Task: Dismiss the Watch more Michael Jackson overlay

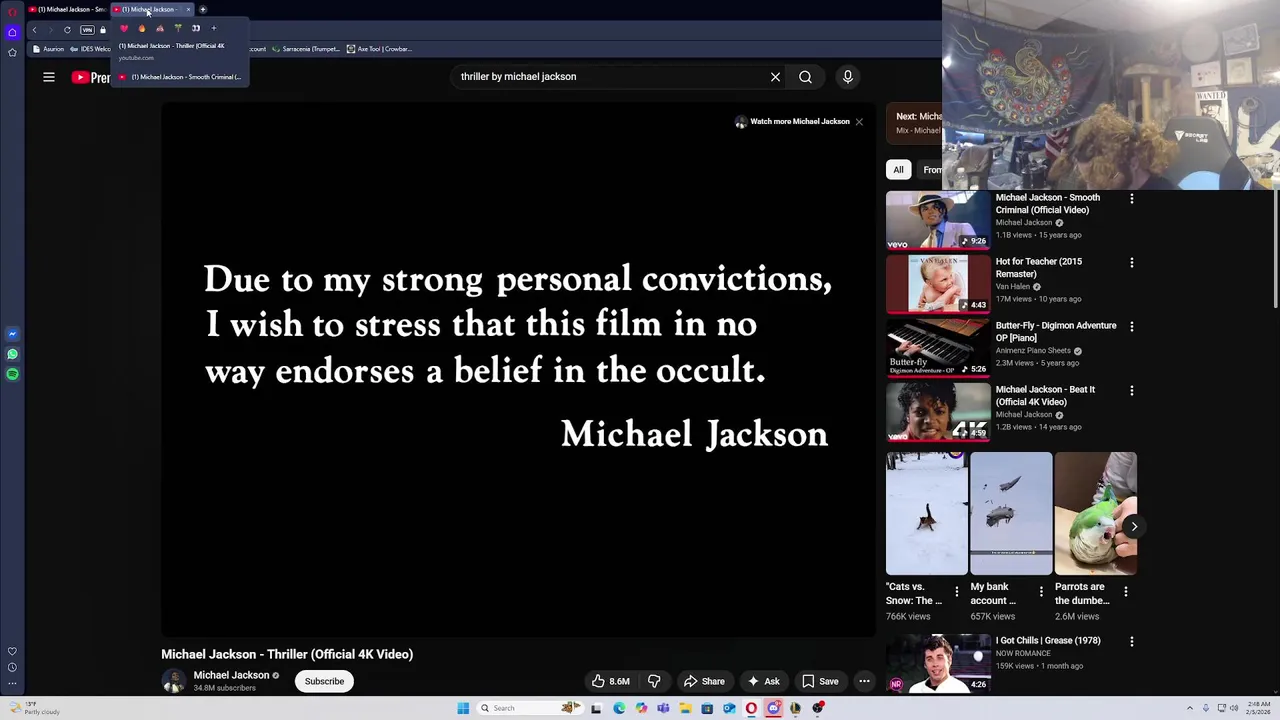Action: pyautogui.click(x=859, y=121)
